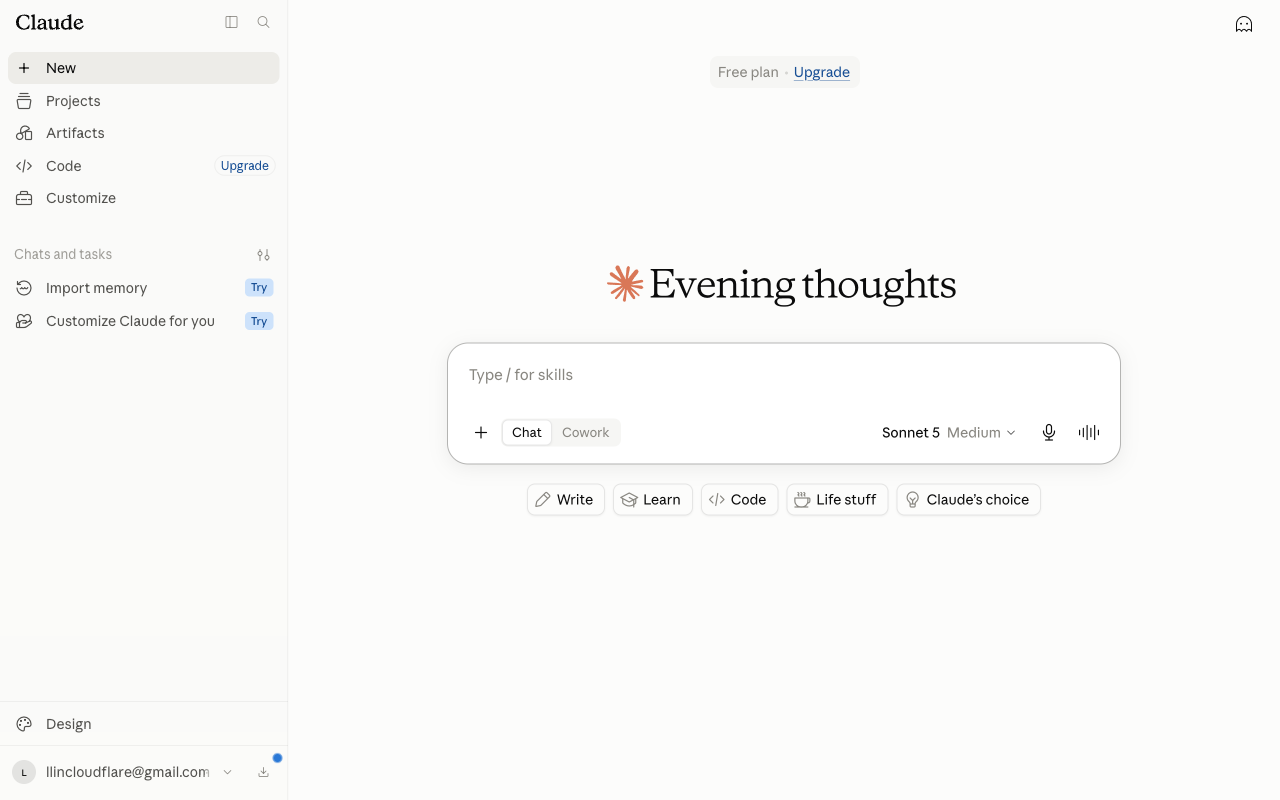Viewport: 1280px width, 800px height.
Task: Click Try badge next to Import memory
Action: pos(259,288)
